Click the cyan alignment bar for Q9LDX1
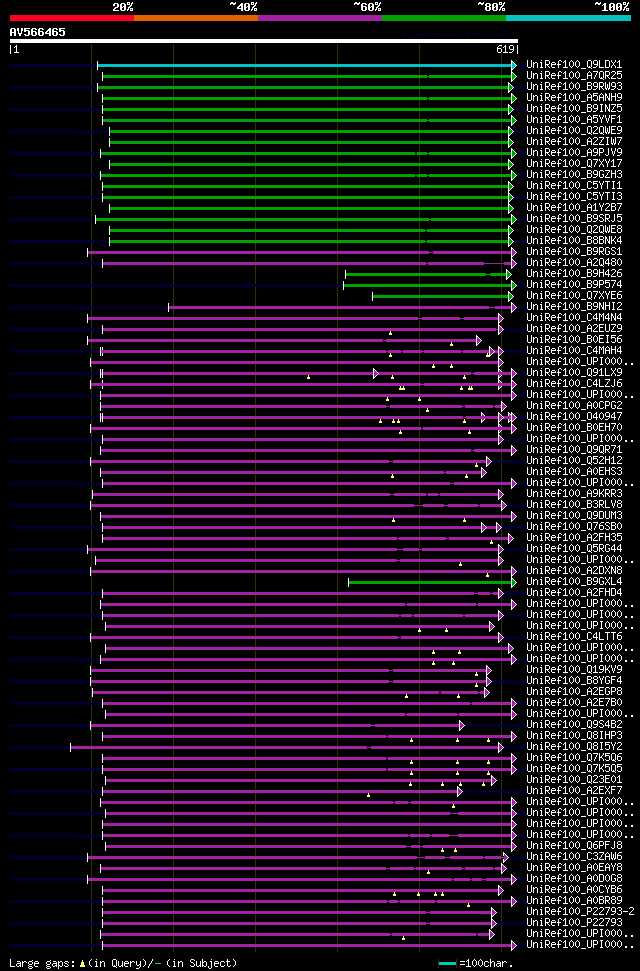Screen dimensions: 640x971 (304, 65)
